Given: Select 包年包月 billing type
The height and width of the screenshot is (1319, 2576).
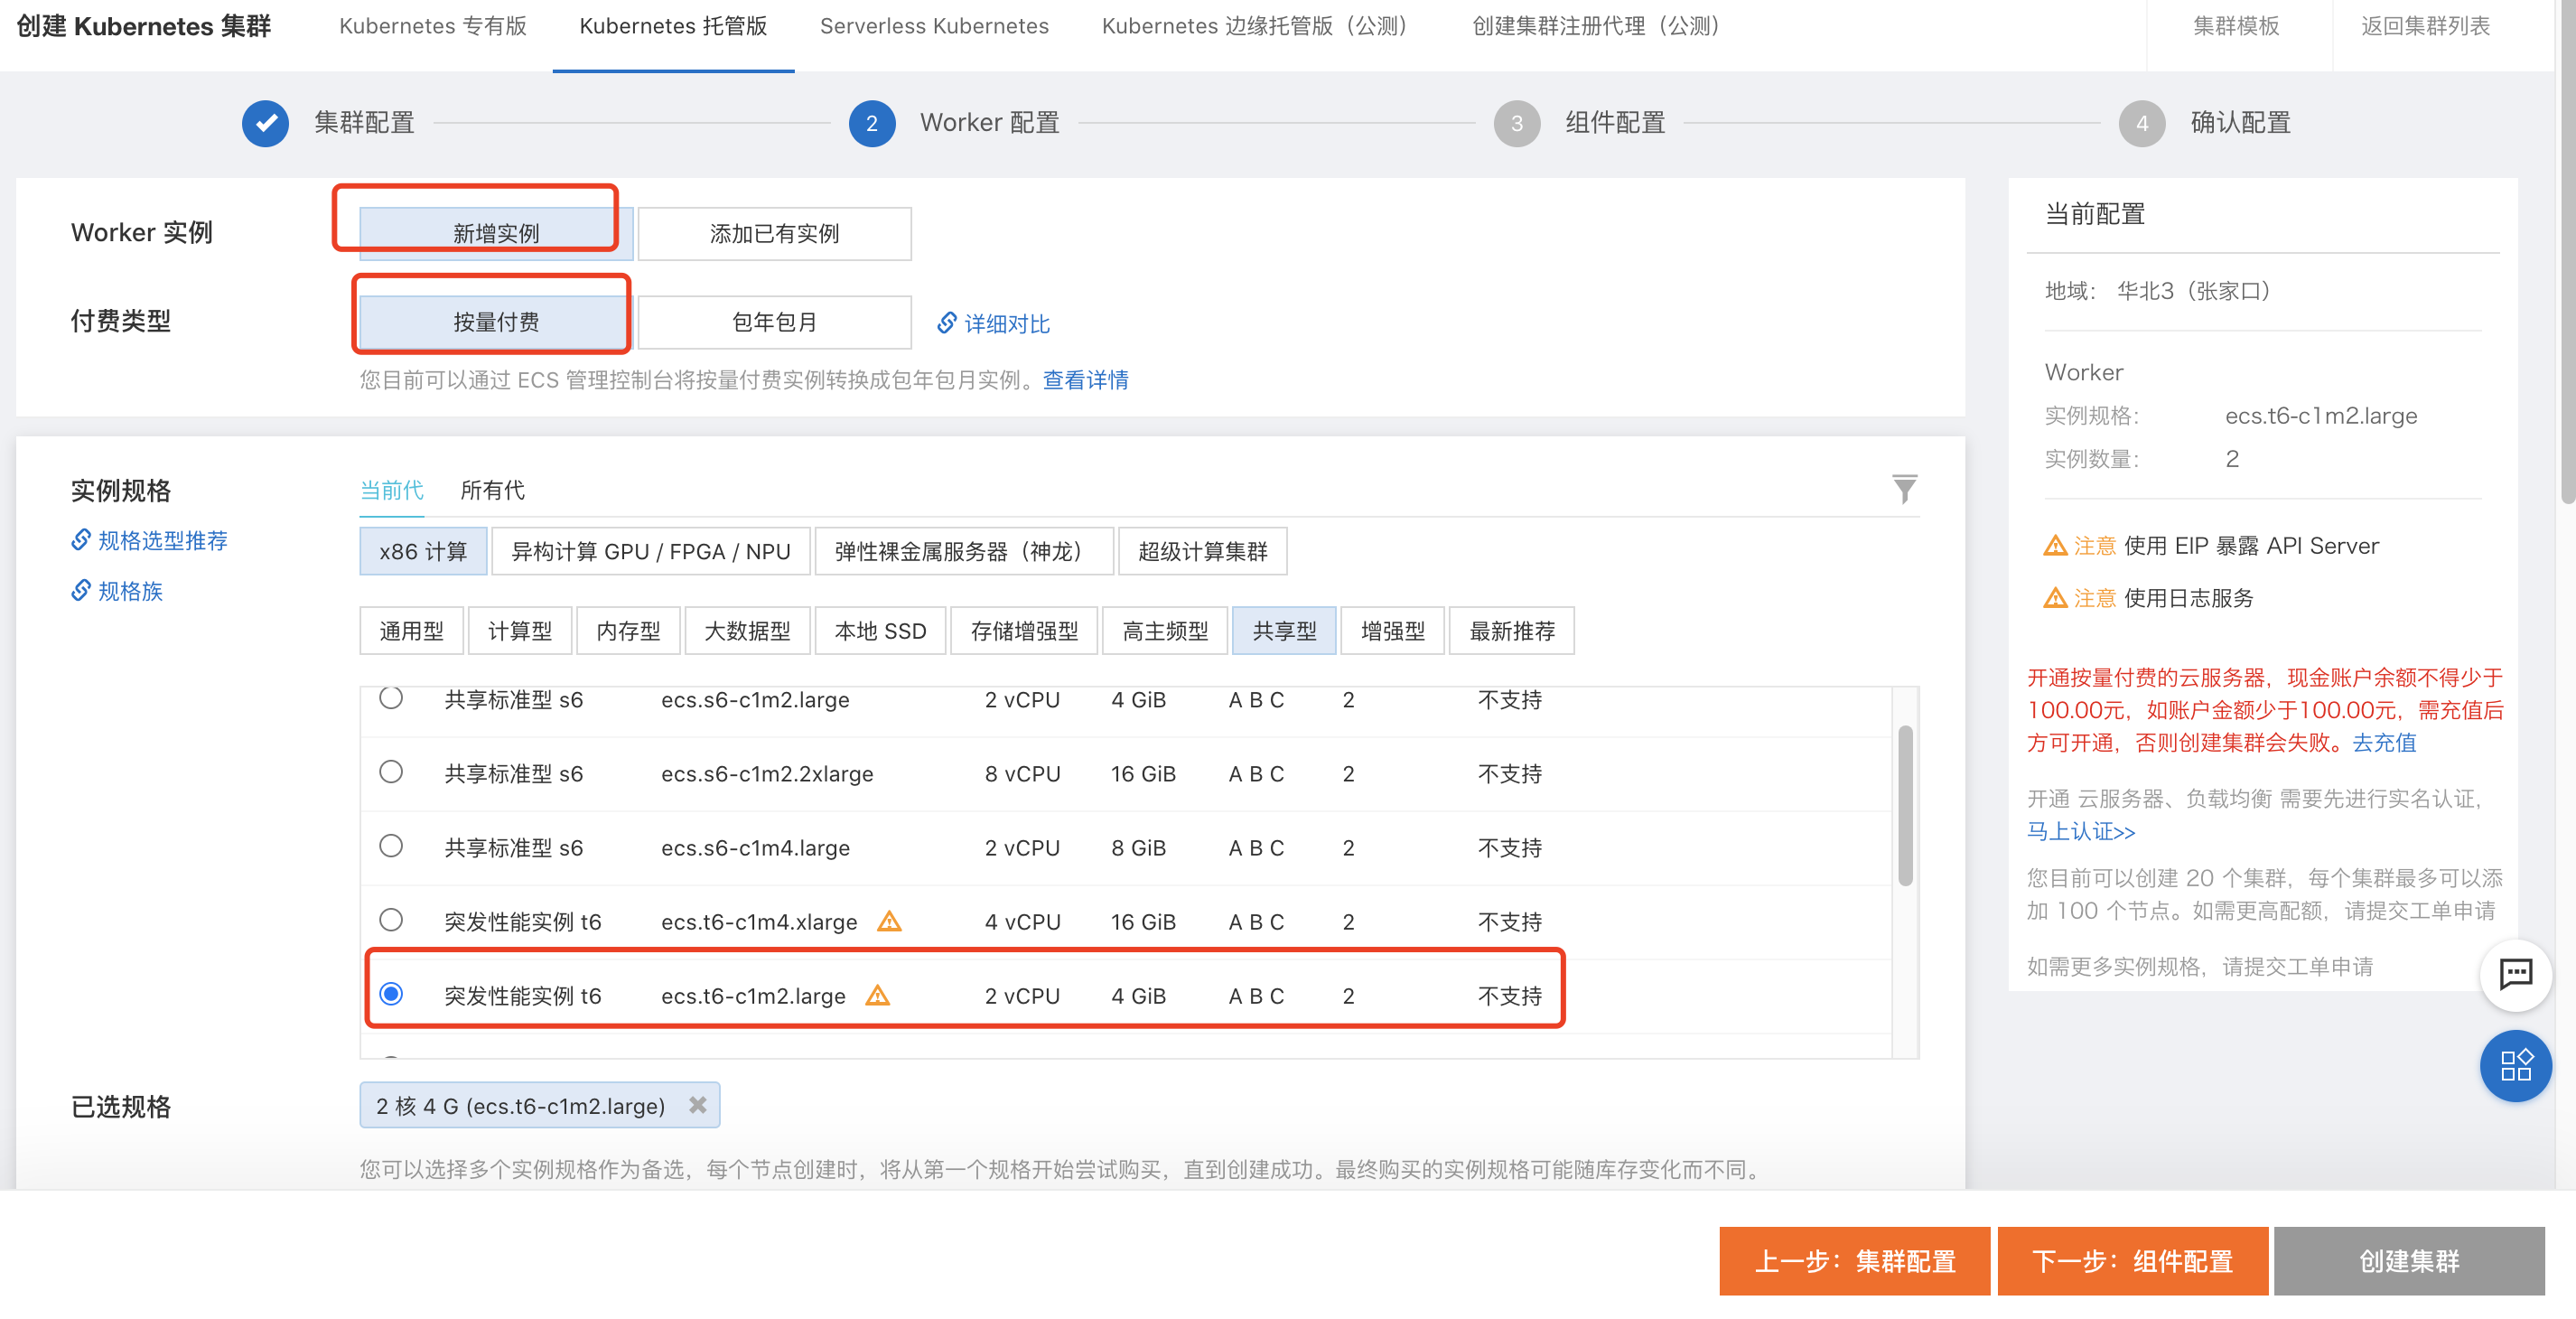Looking at the screenshot, I should coord(774,322).
